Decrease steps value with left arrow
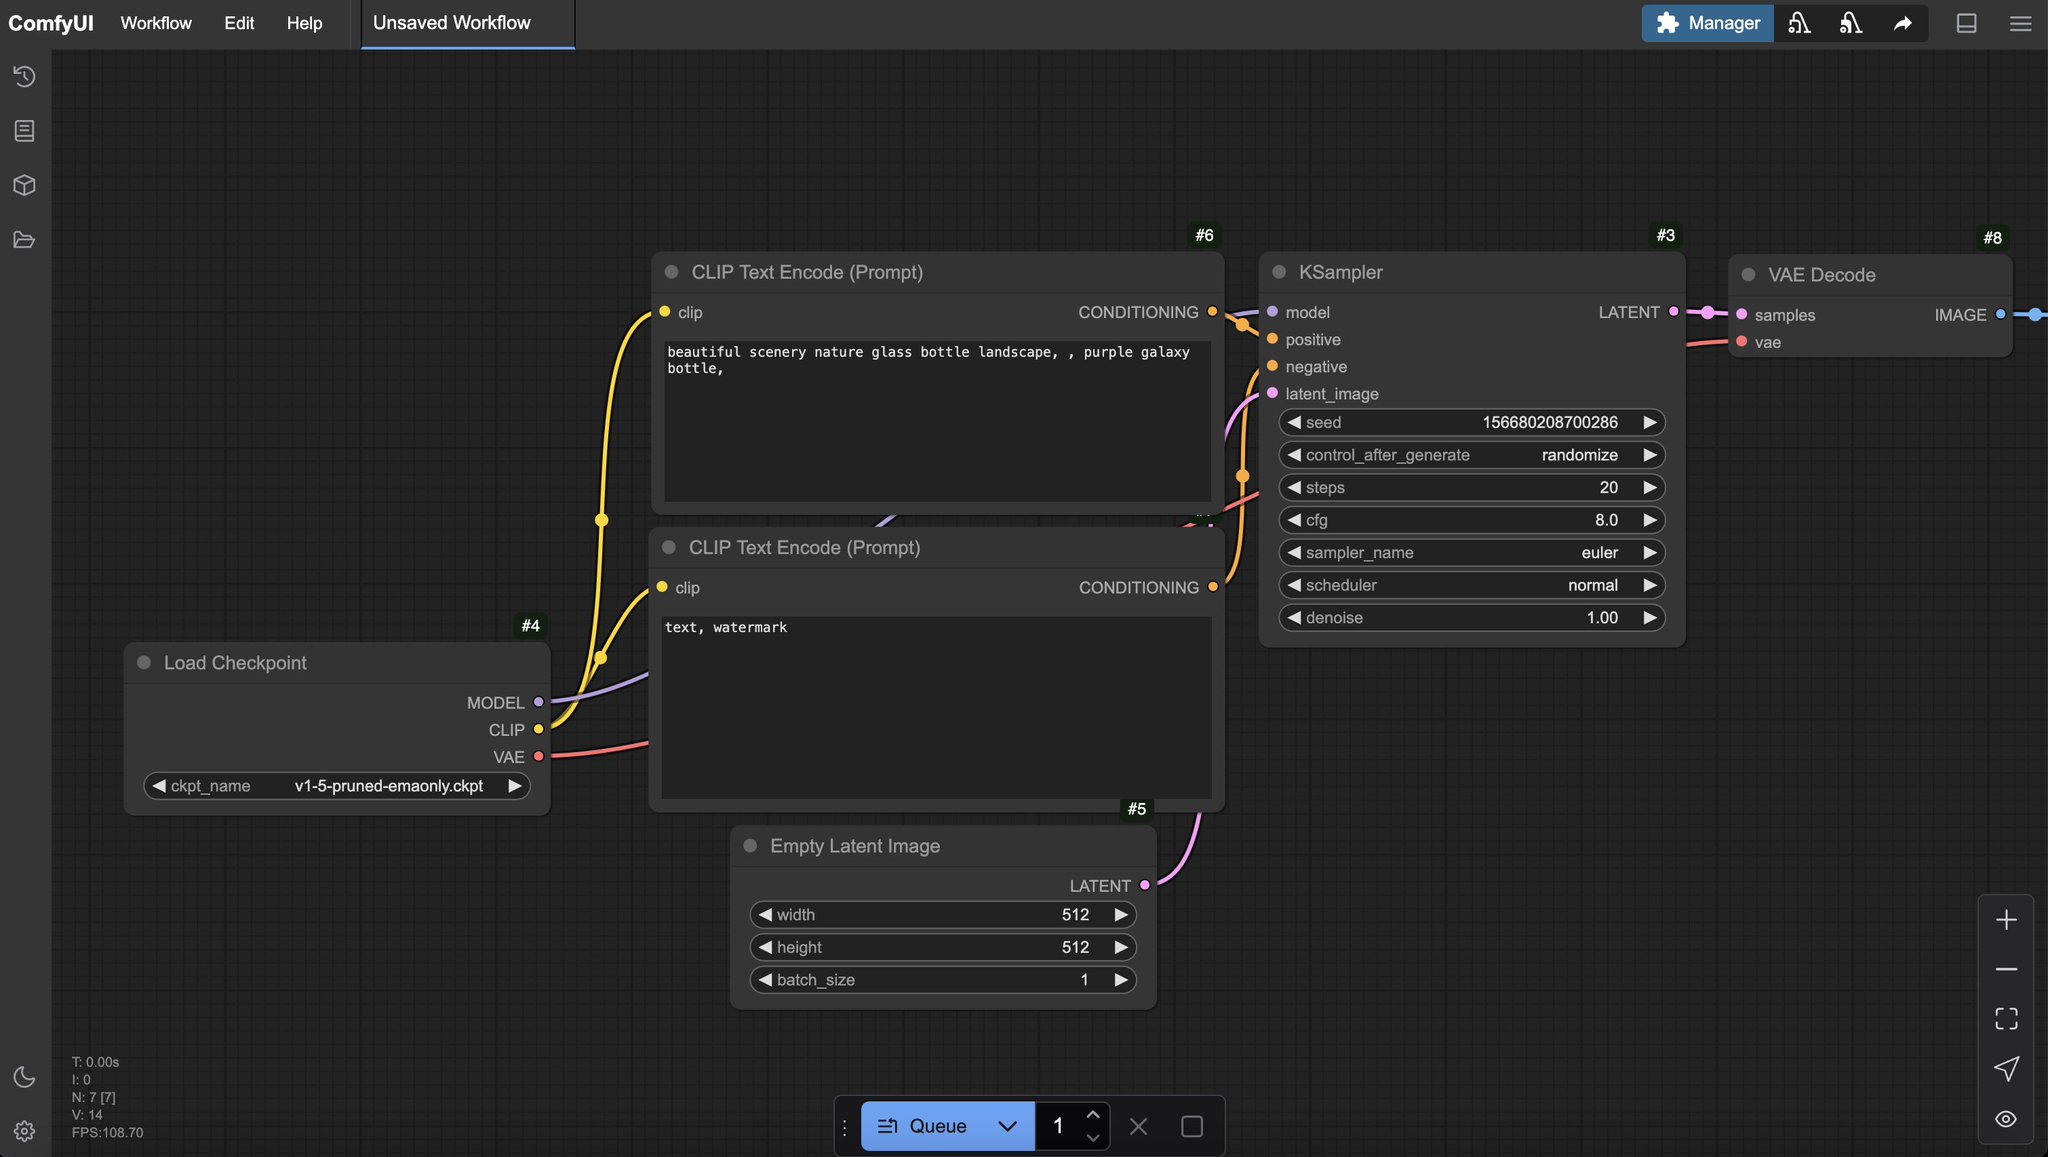 (1294, 488)
